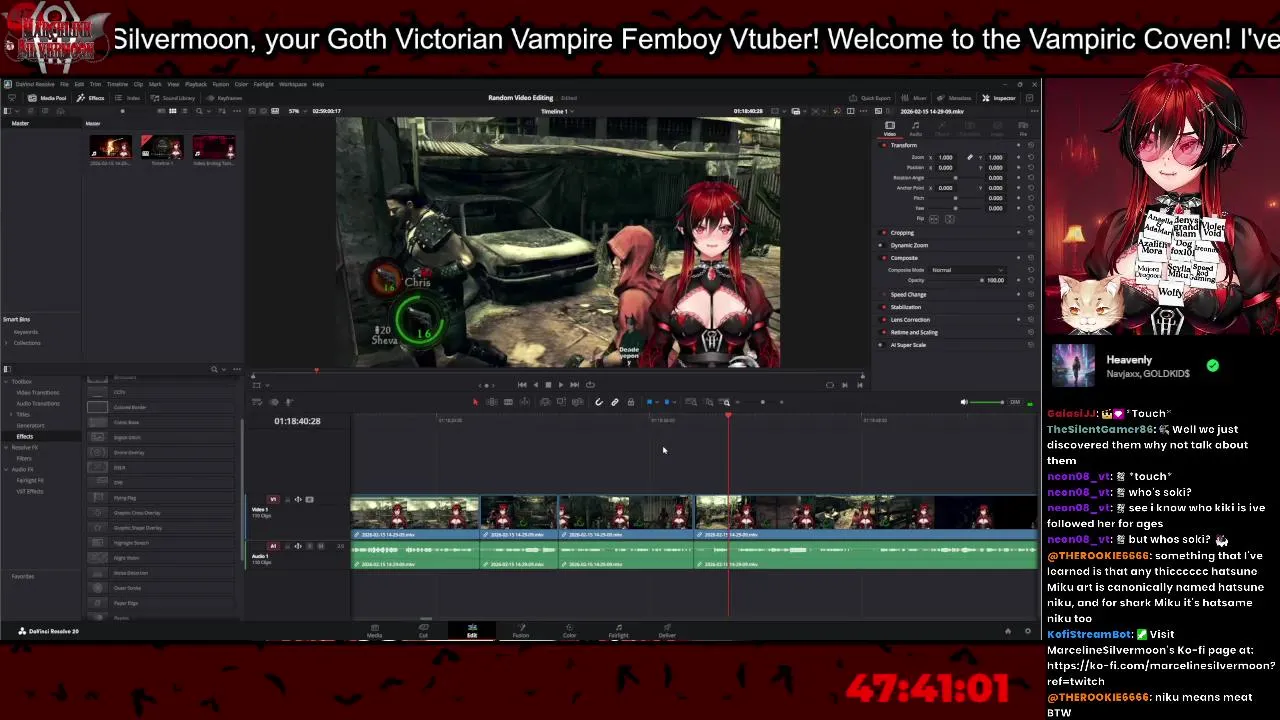This screenshot has width=1280, height=720.
Task: Toggle Loop playback icon
Action: (590, 384)
